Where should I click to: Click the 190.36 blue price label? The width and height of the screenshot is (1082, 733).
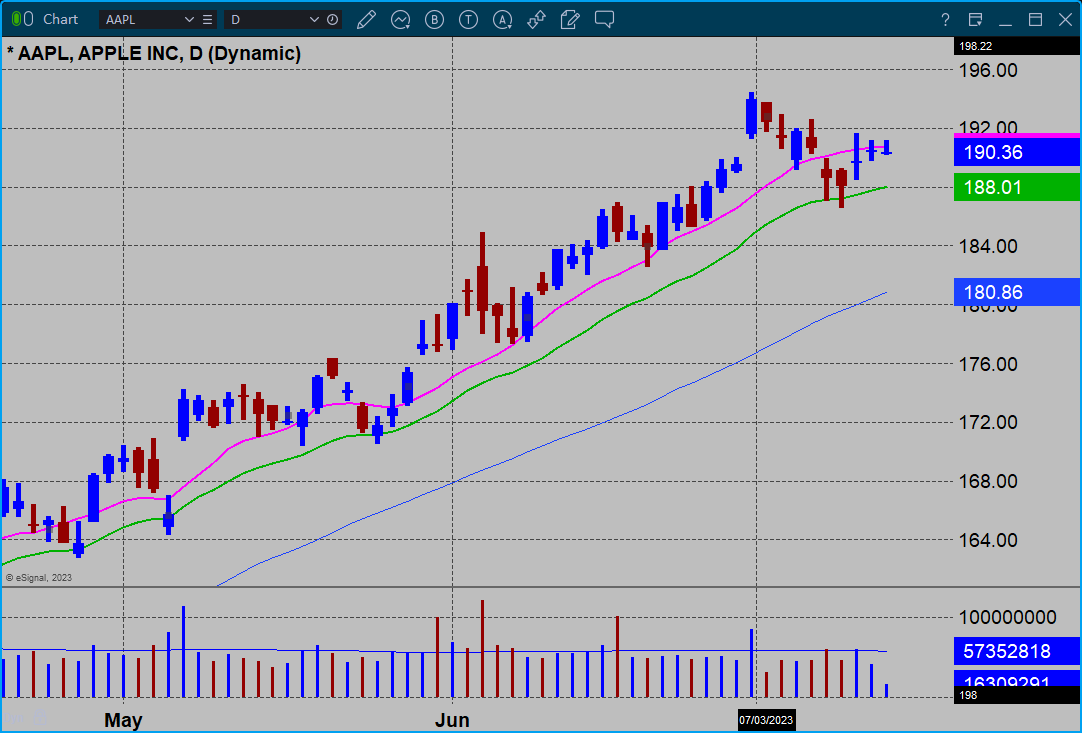(1016, 153)
